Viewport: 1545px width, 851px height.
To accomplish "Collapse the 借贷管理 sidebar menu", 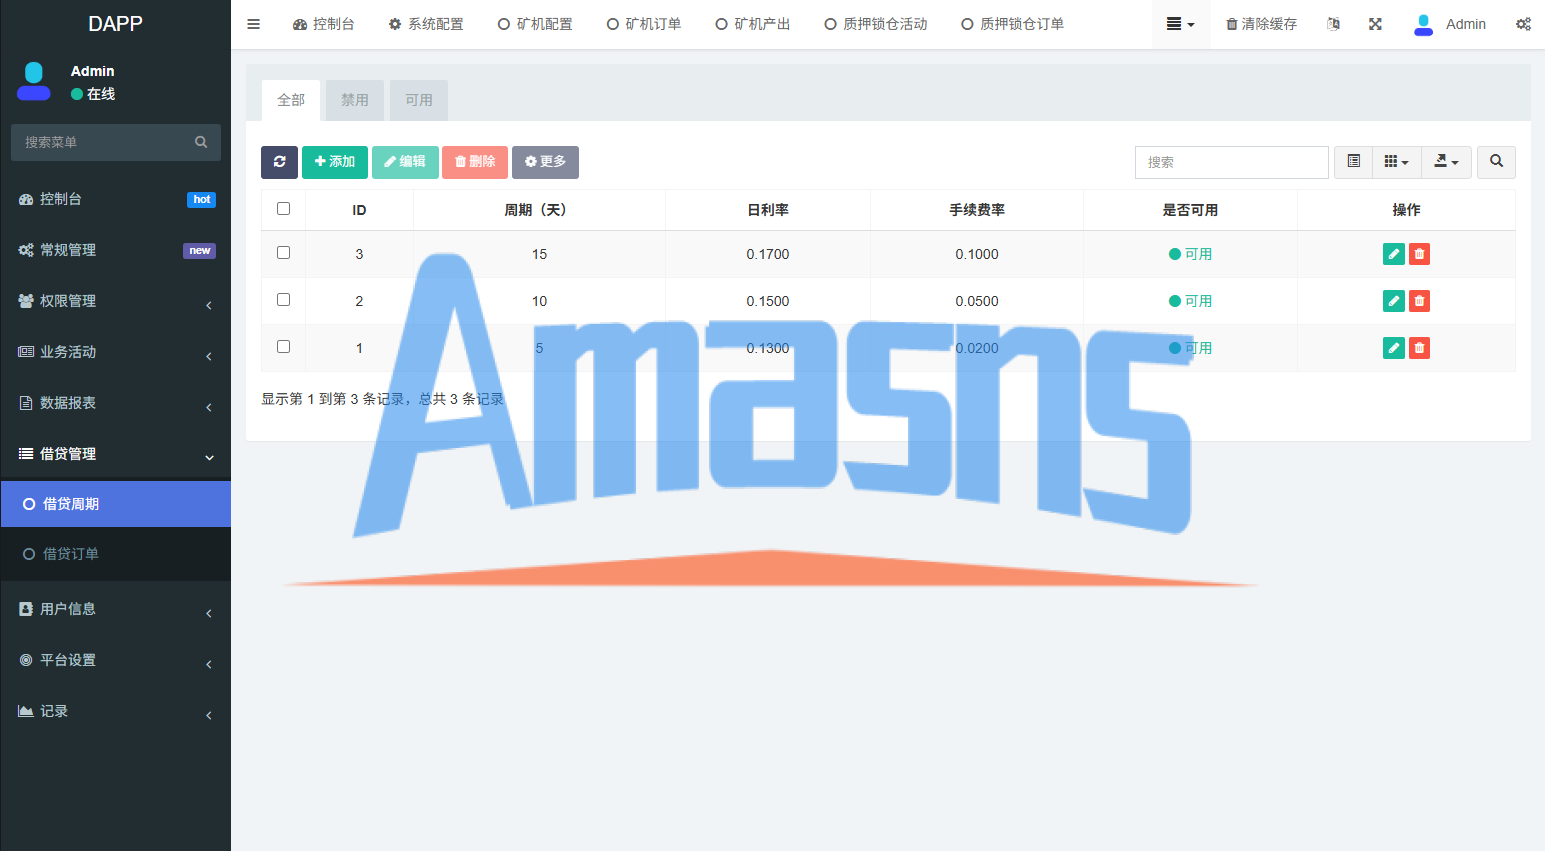I will tap(116, 454).
